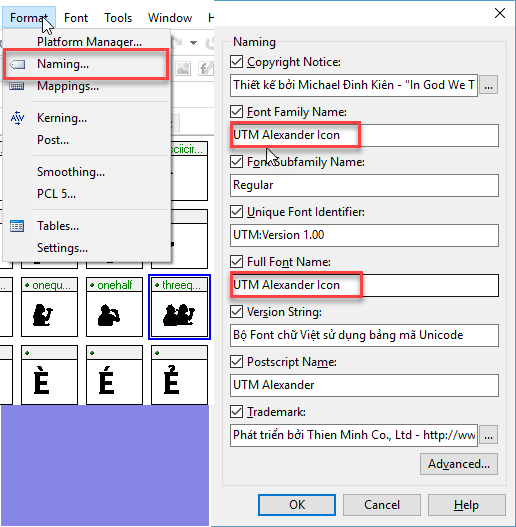Click the Font Subfamily Name field

click(x=364, y=185)
